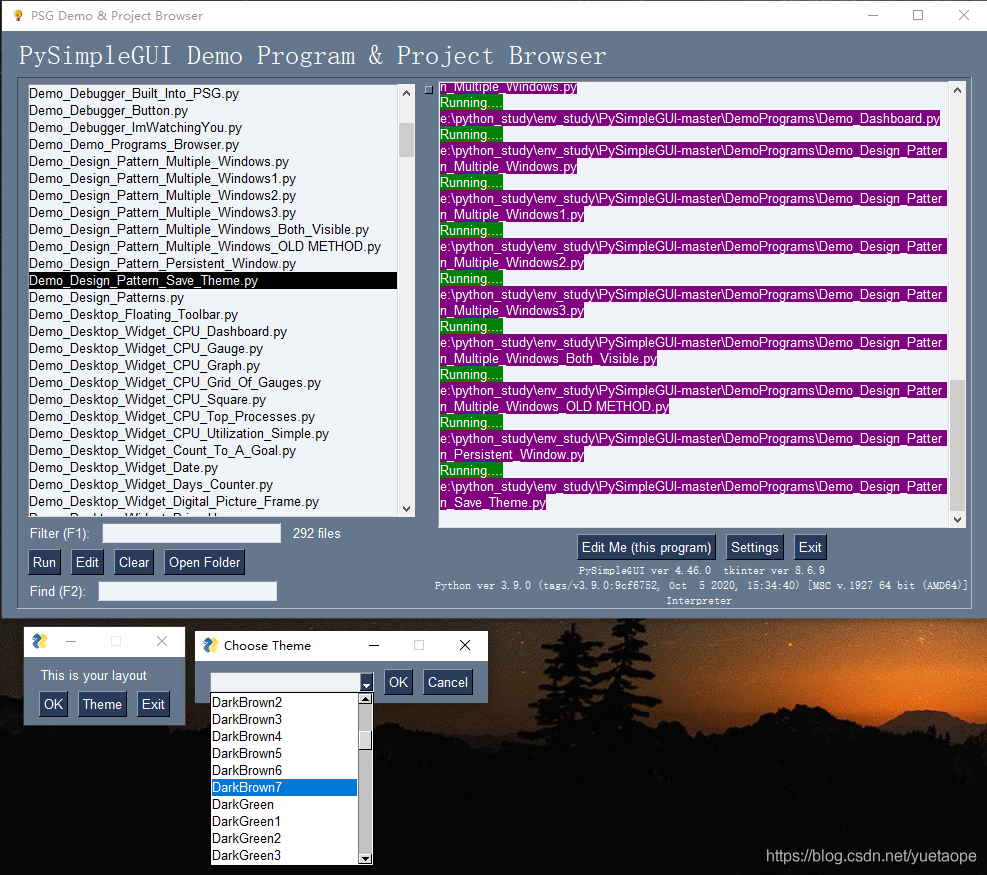
Task: Click the Run button
Action: coord(44,562)
